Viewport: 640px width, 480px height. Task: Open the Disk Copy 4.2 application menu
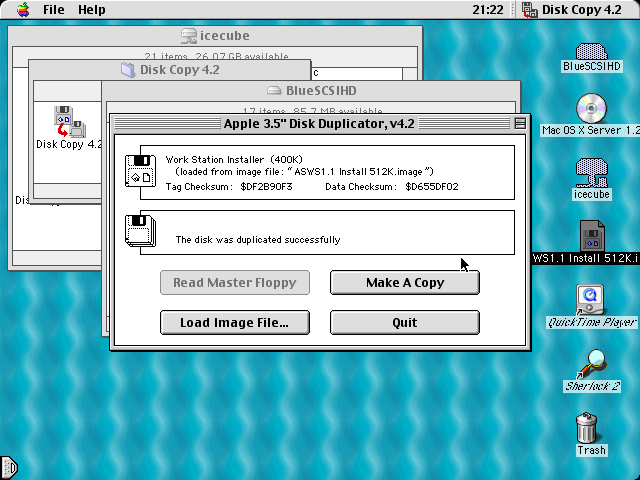click(x=571, y=9)
